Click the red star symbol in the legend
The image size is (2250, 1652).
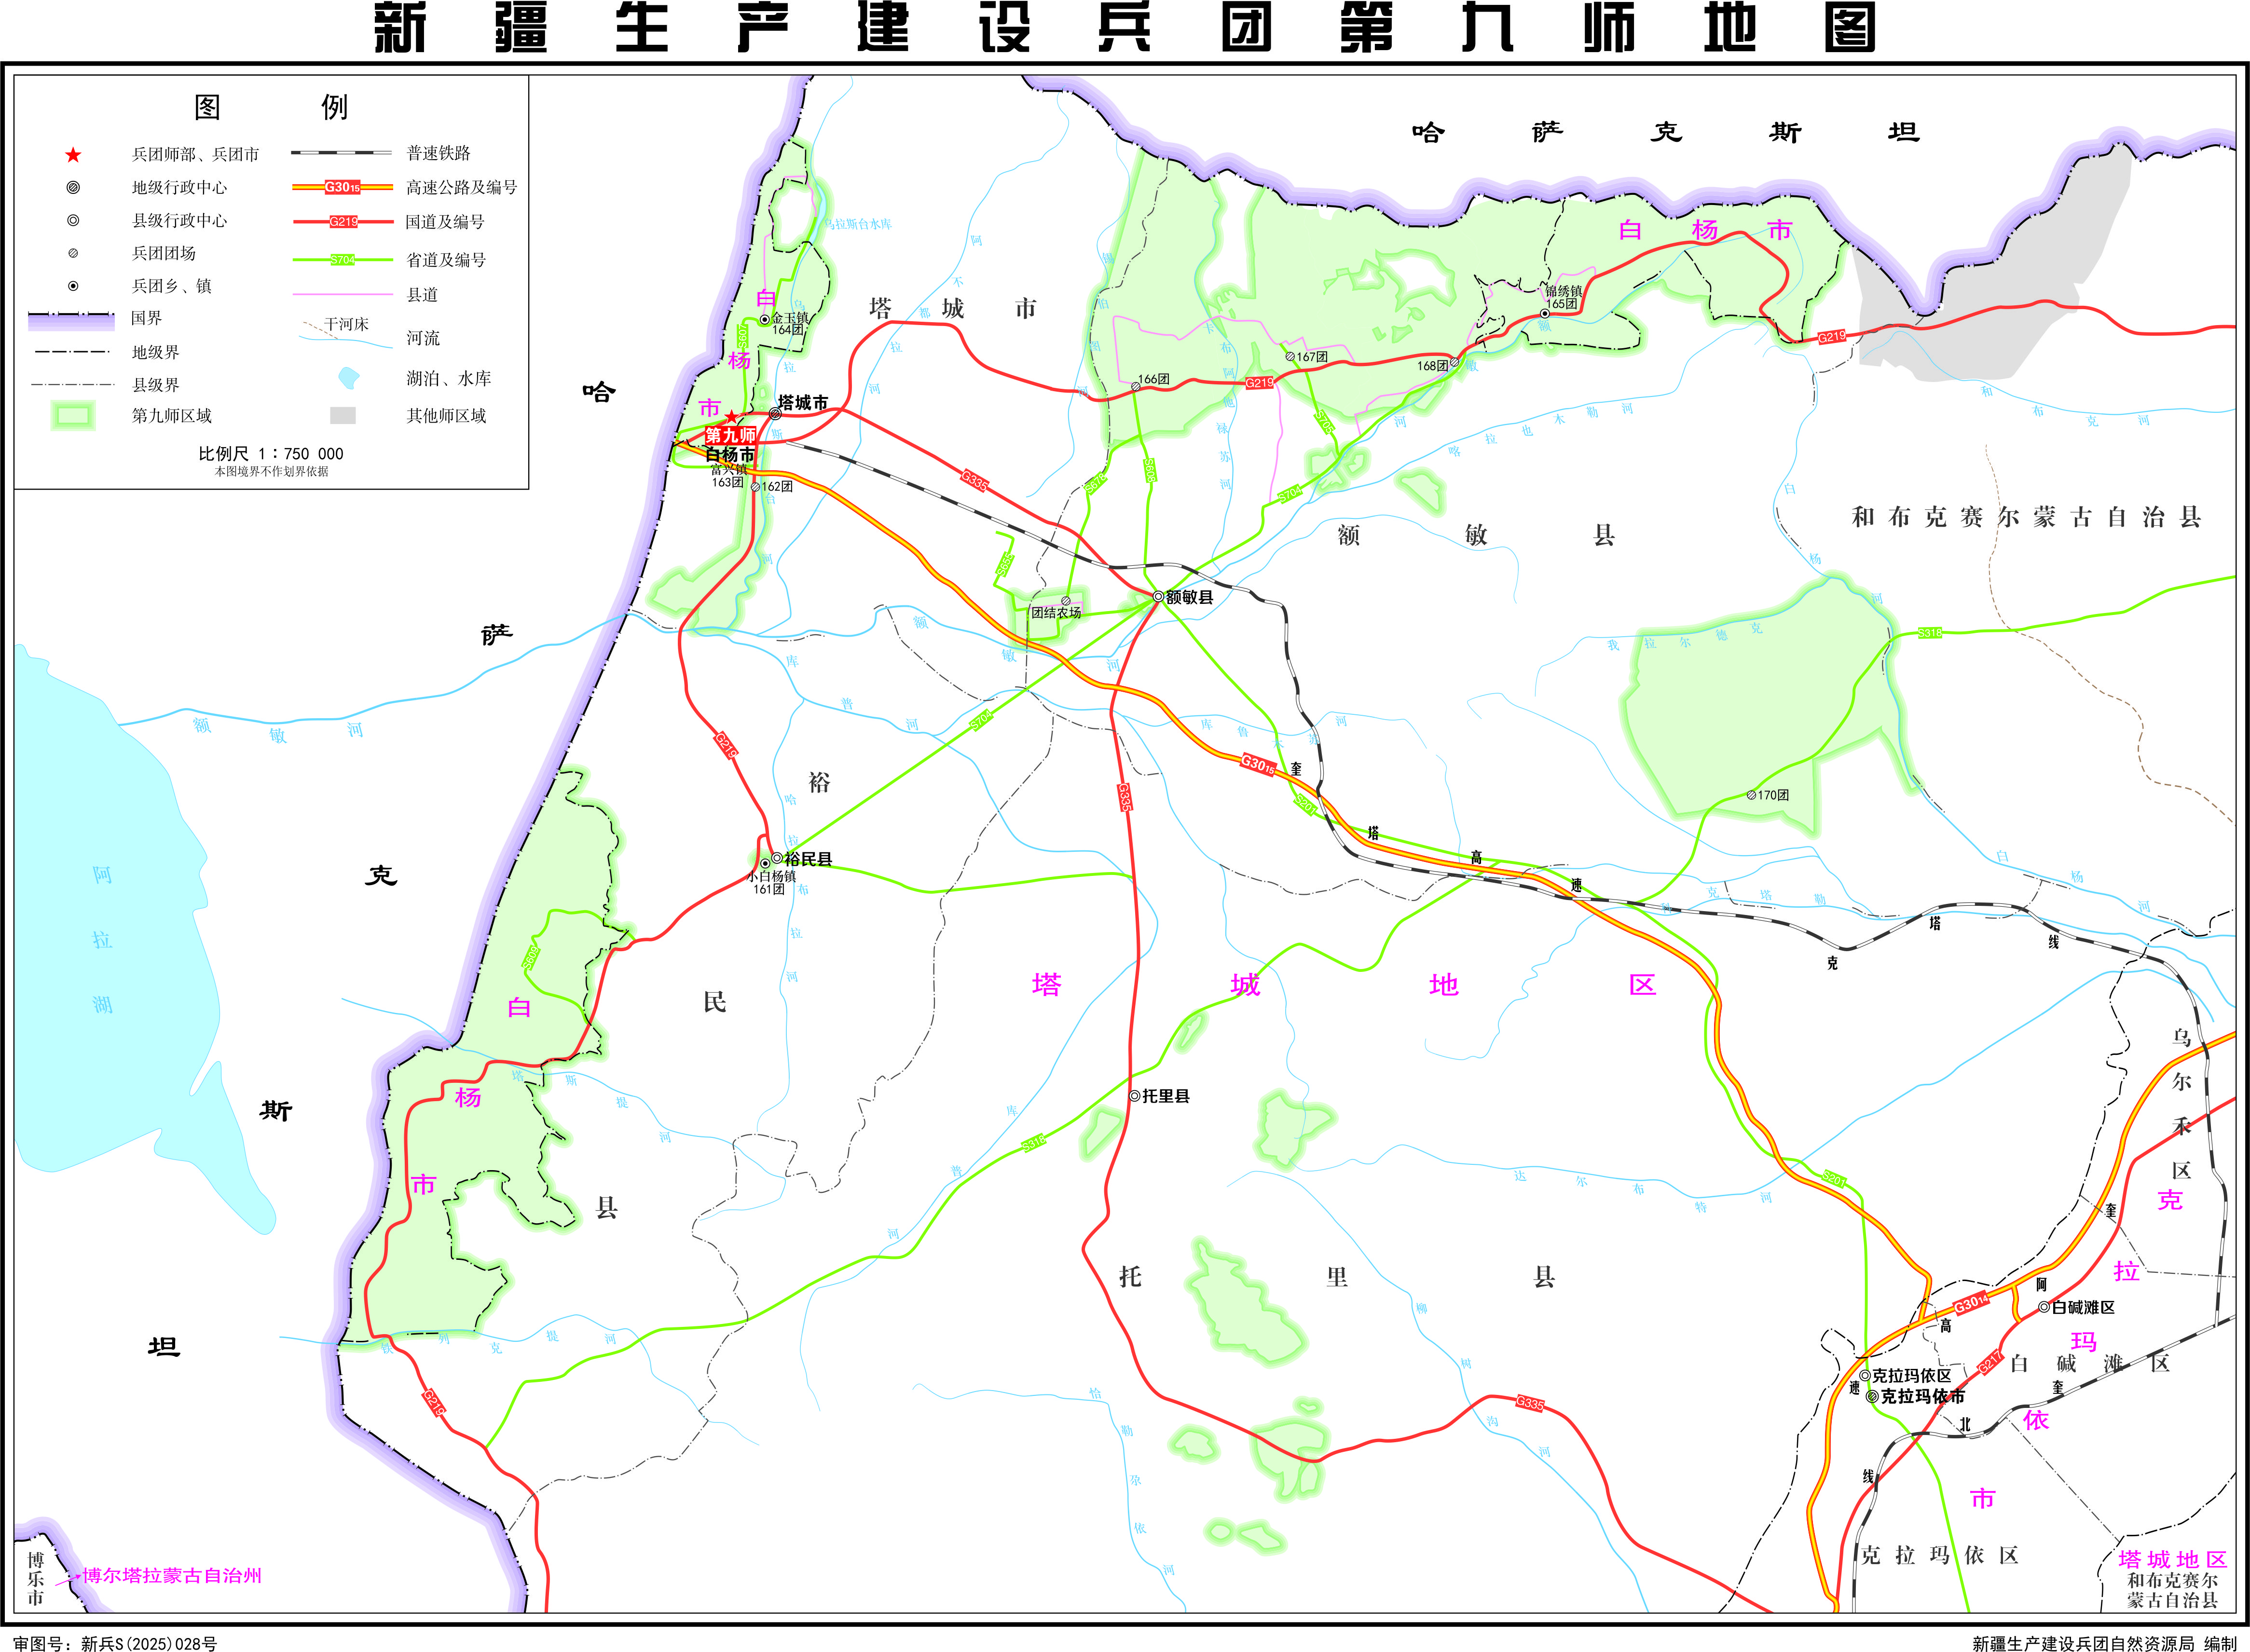pos(73,155)
